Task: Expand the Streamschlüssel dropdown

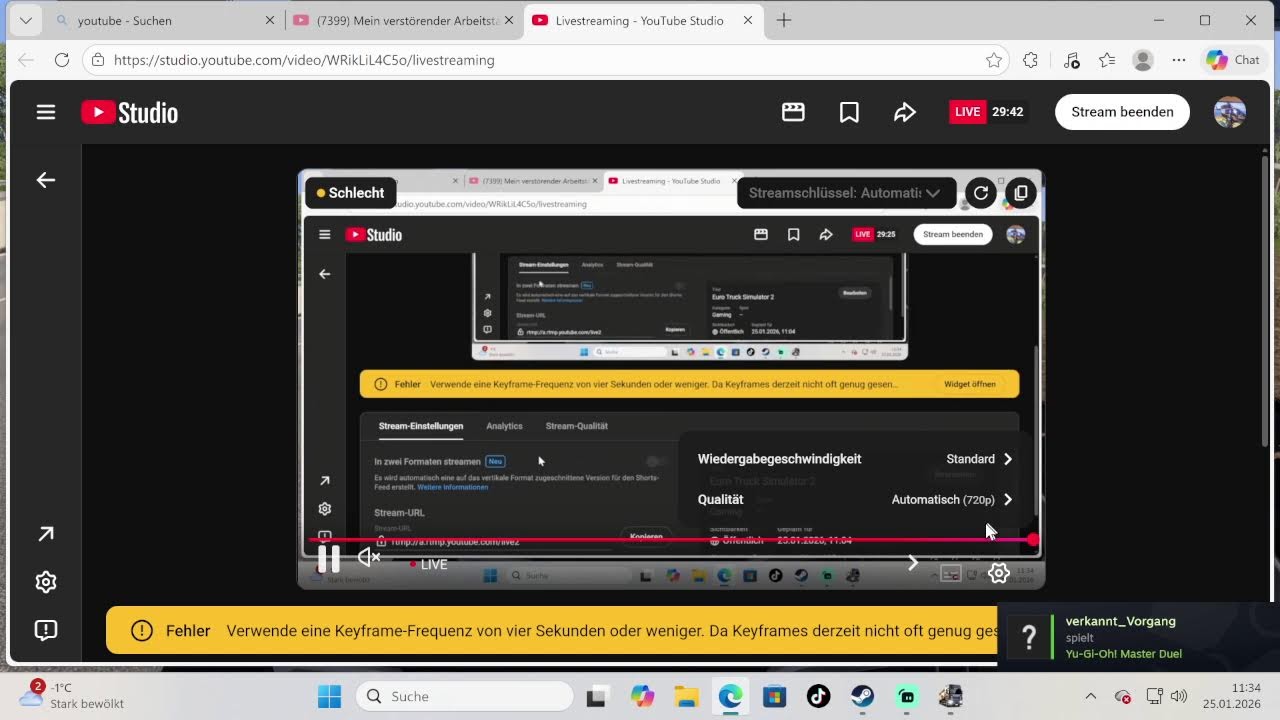Action: click(846, 193)
